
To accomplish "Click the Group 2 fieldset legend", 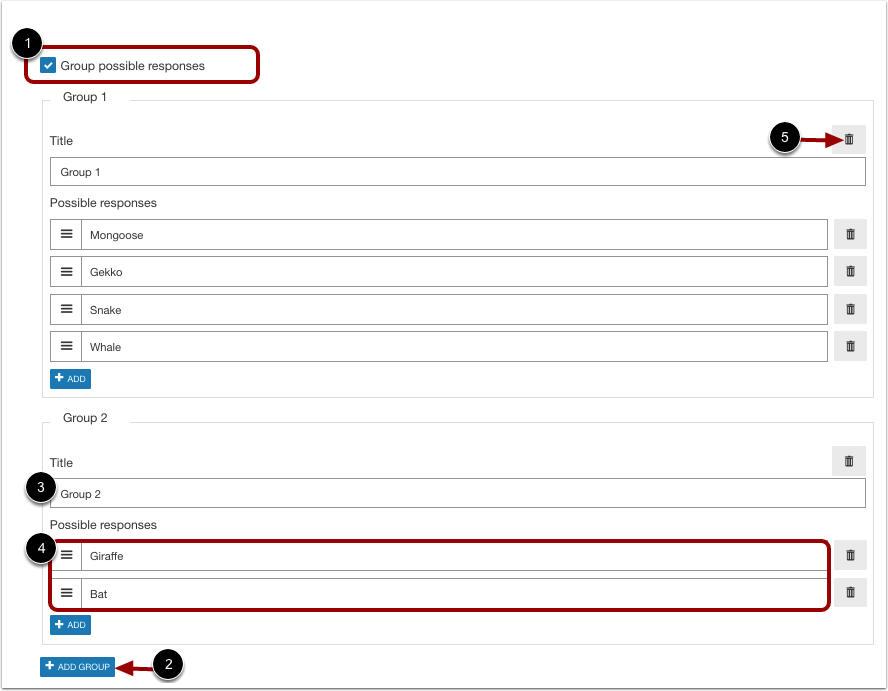I will [x=85, y=418].
